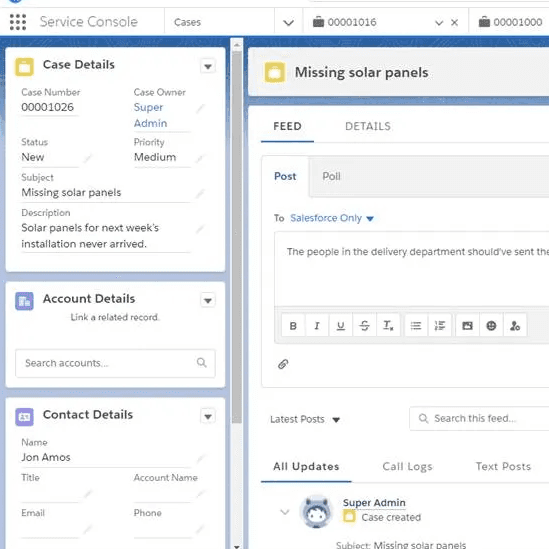This screenshot has width=549, height=549.
Task: Open the Salesforce Only audience dropdown
Action: pos(332,218)
